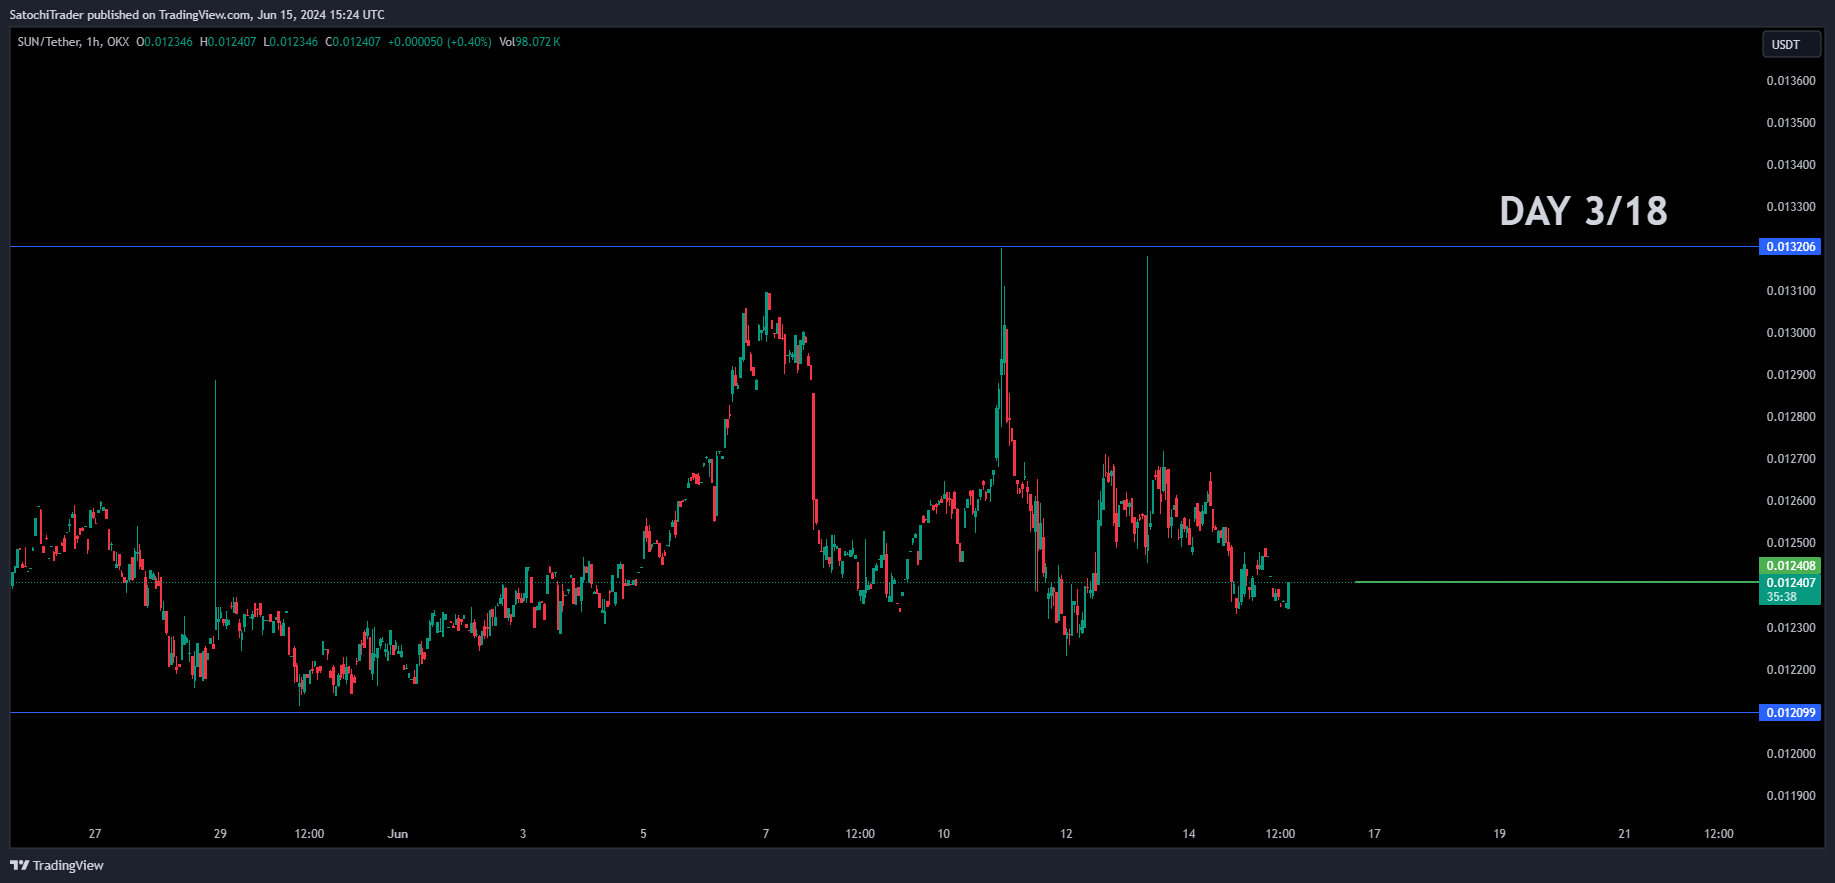The image size is (1835, 883).
Task: Click the USDT currency button
Action: tap(1791, 44)
